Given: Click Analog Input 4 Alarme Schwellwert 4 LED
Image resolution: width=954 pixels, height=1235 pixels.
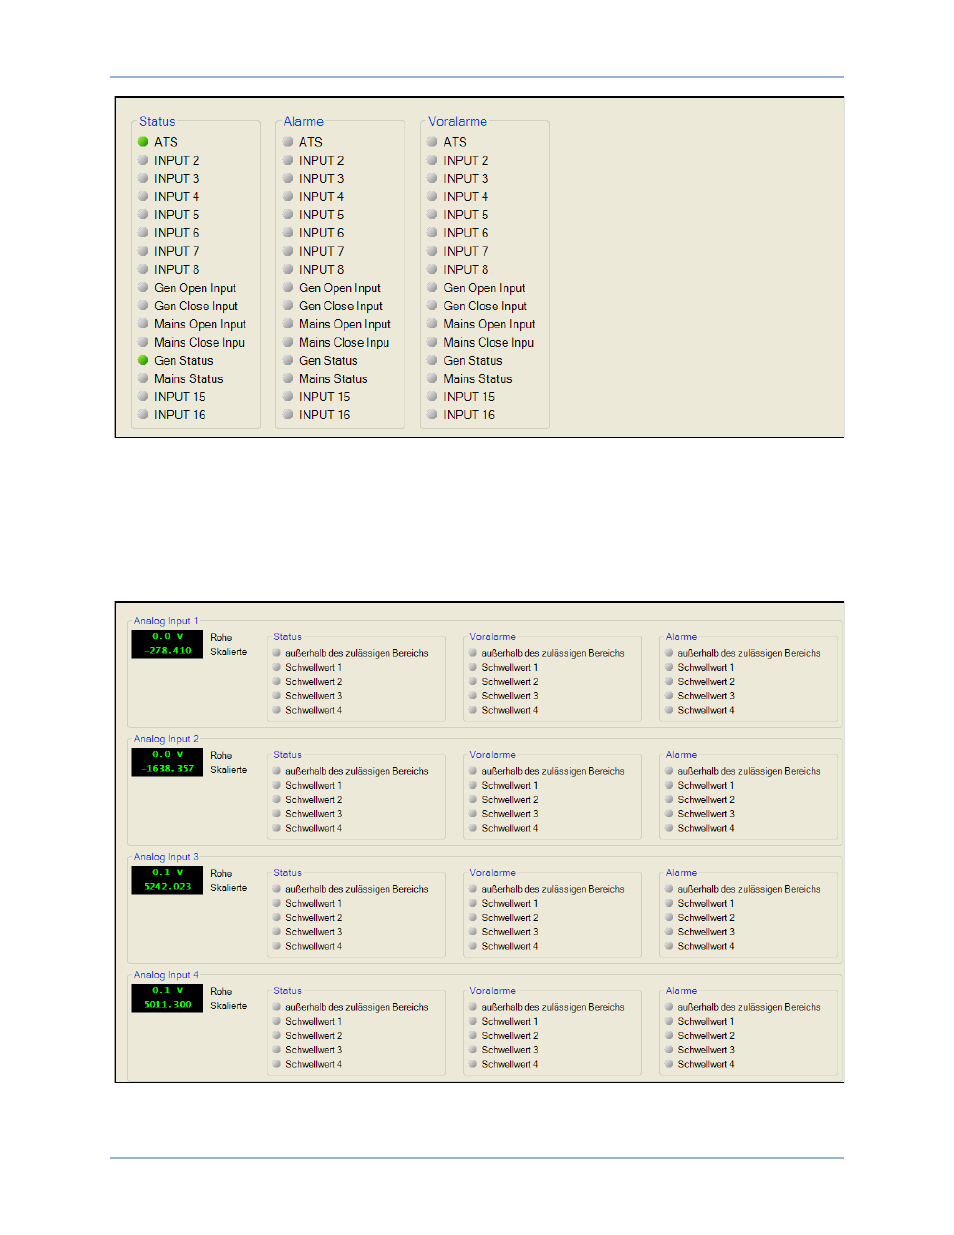Looking at the screenshot, I should click(x=669, y=1064).
